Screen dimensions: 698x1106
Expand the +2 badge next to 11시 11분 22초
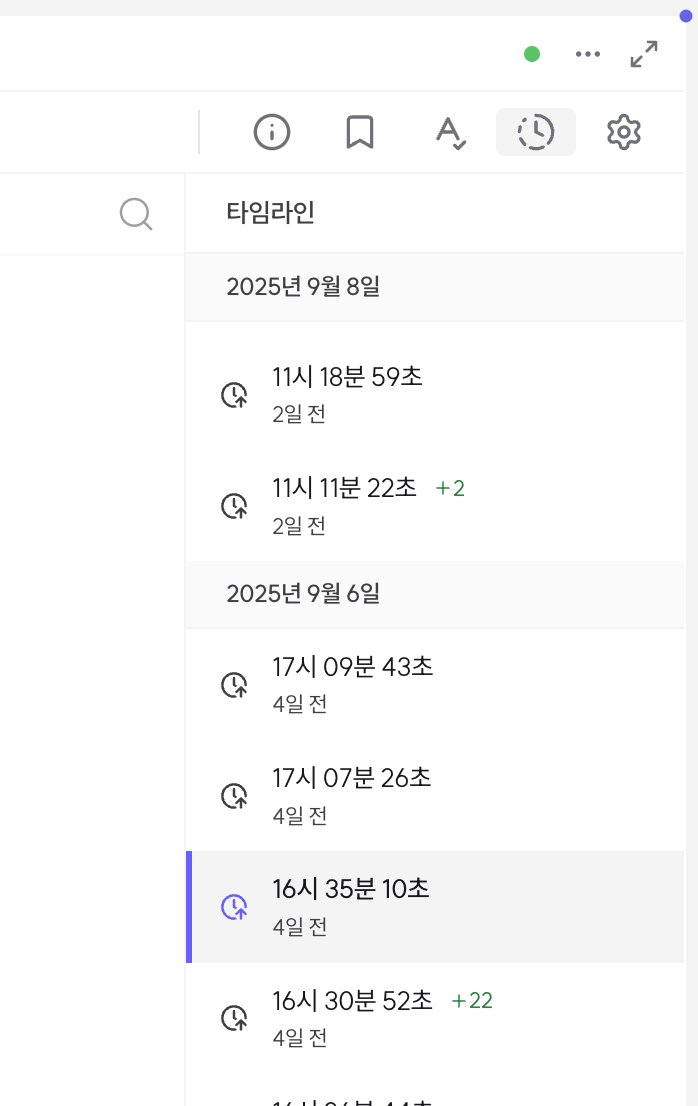tap(449, 488)
